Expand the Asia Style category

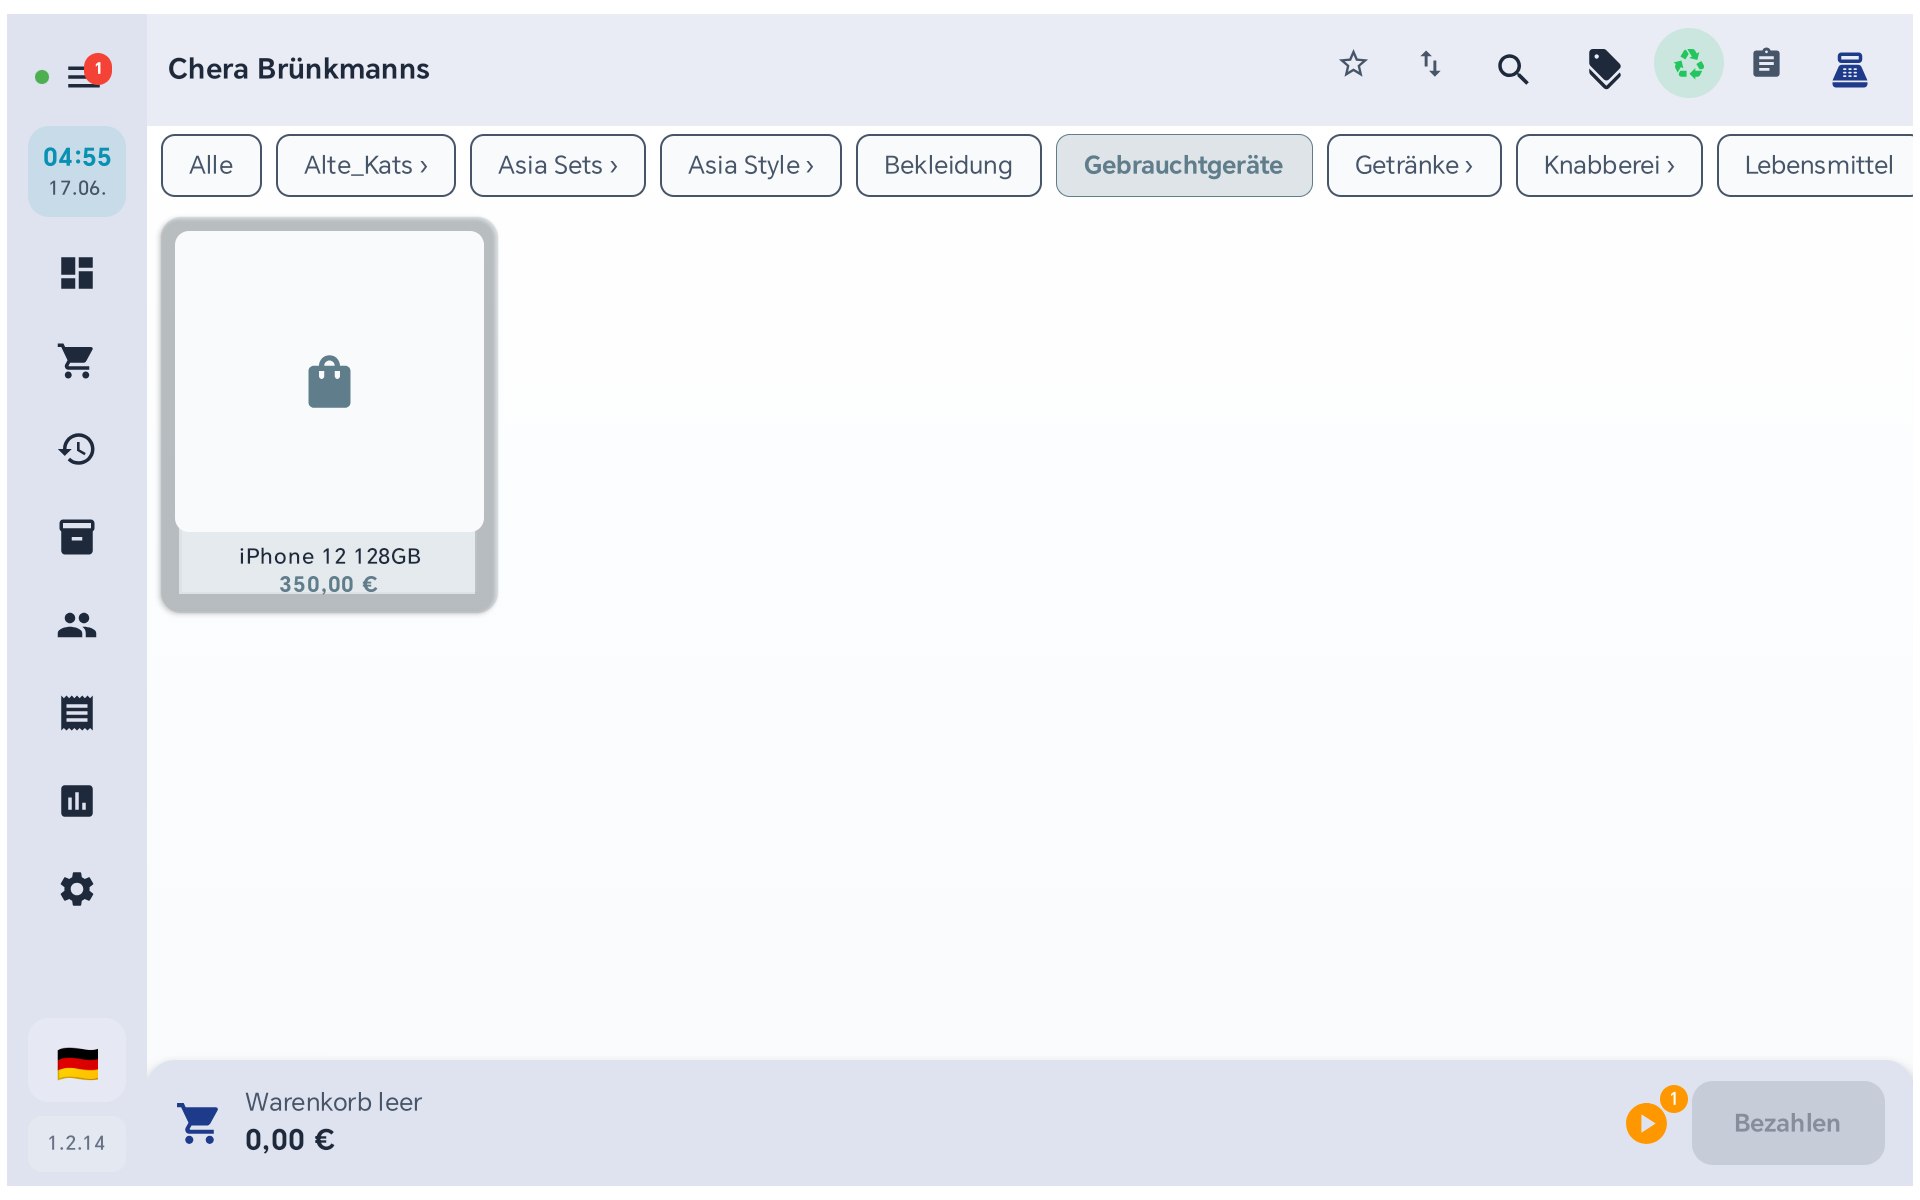751,165
